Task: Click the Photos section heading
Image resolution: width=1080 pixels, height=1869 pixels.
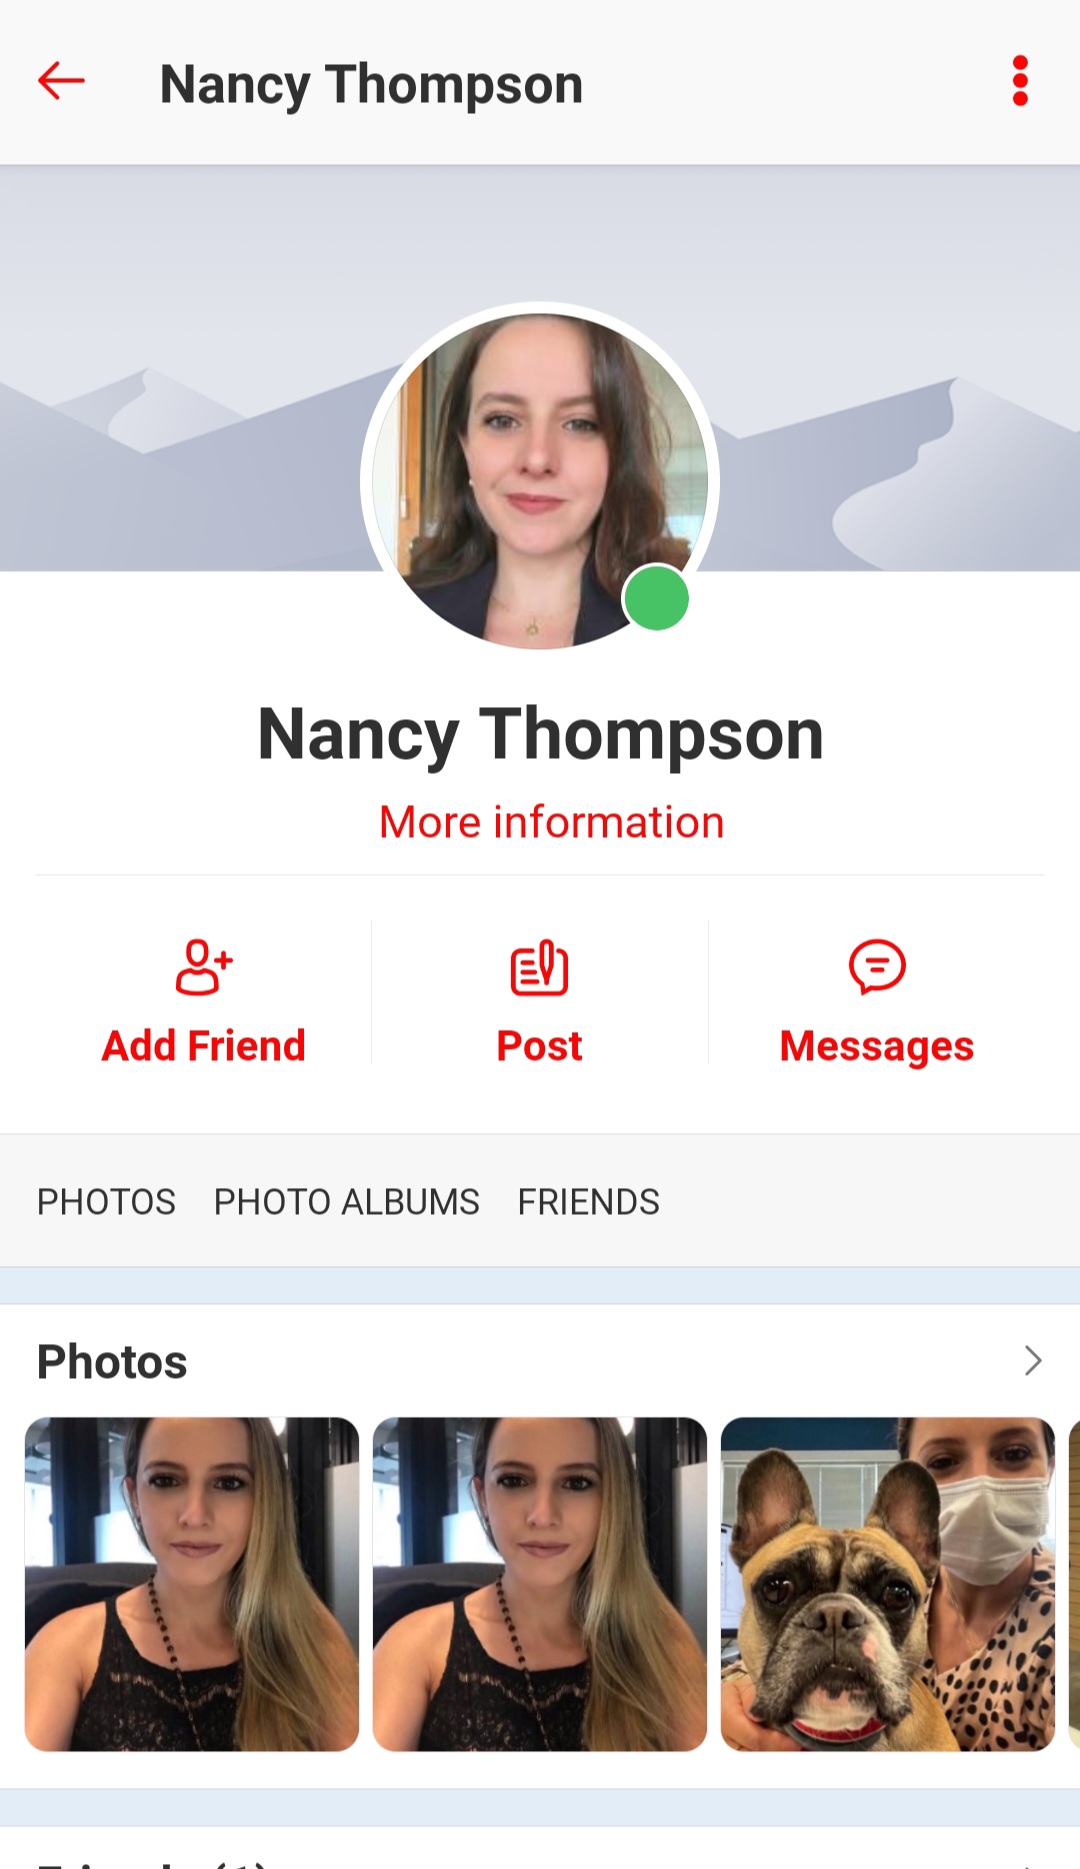Action: (112, 1361)
